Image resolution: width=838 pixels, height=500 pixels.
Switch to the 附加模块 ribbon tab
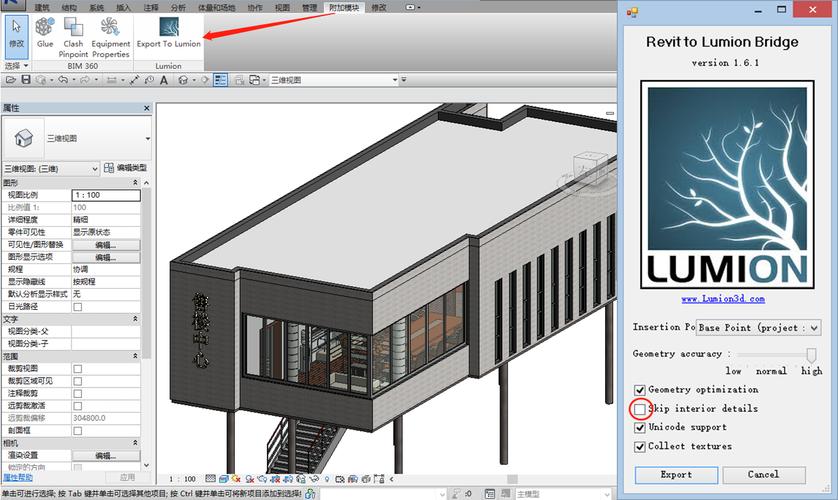pyautogui.click(x=344, y=7)
